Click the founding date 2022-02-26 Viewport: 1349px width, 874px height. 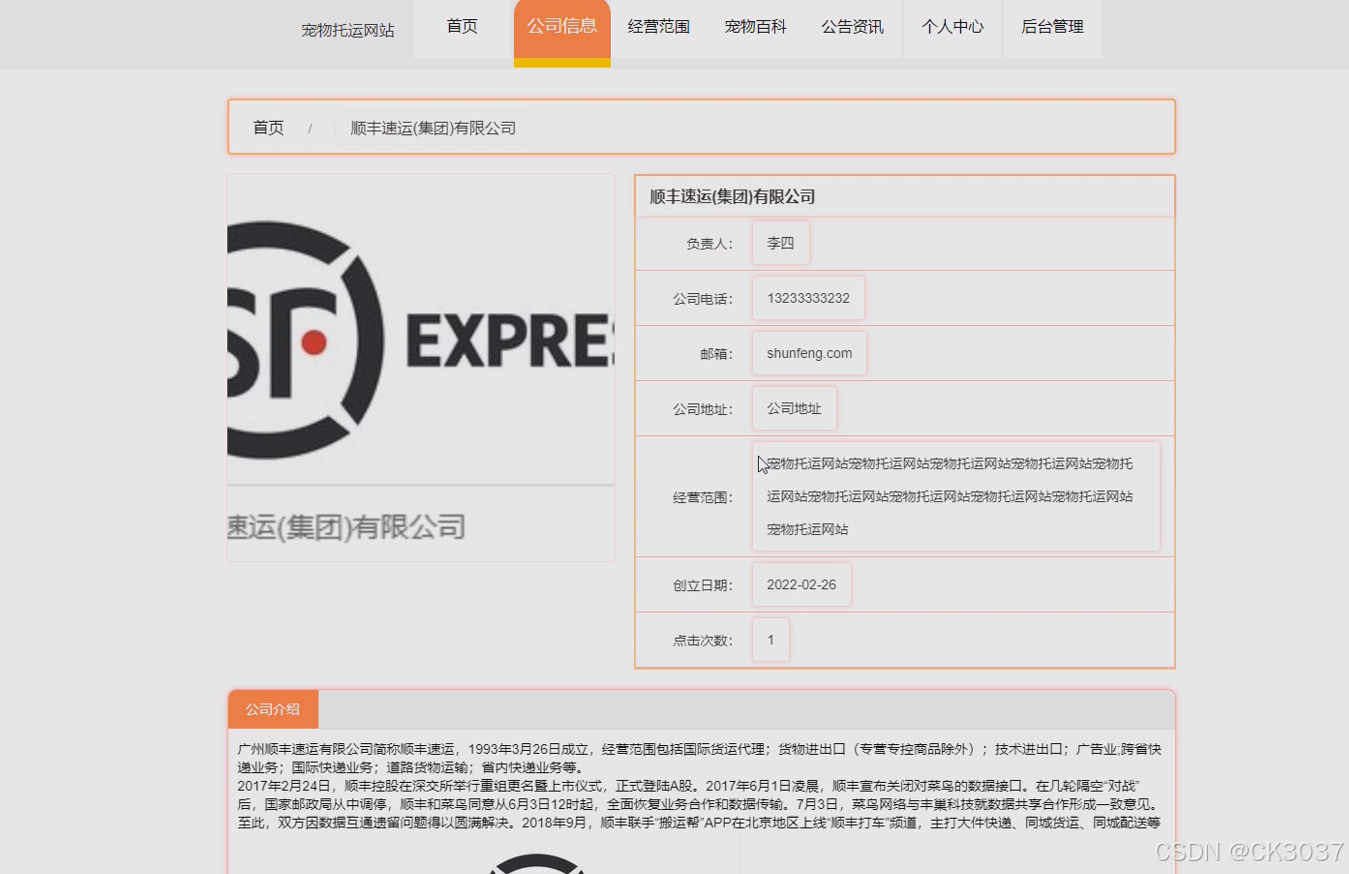801,585
